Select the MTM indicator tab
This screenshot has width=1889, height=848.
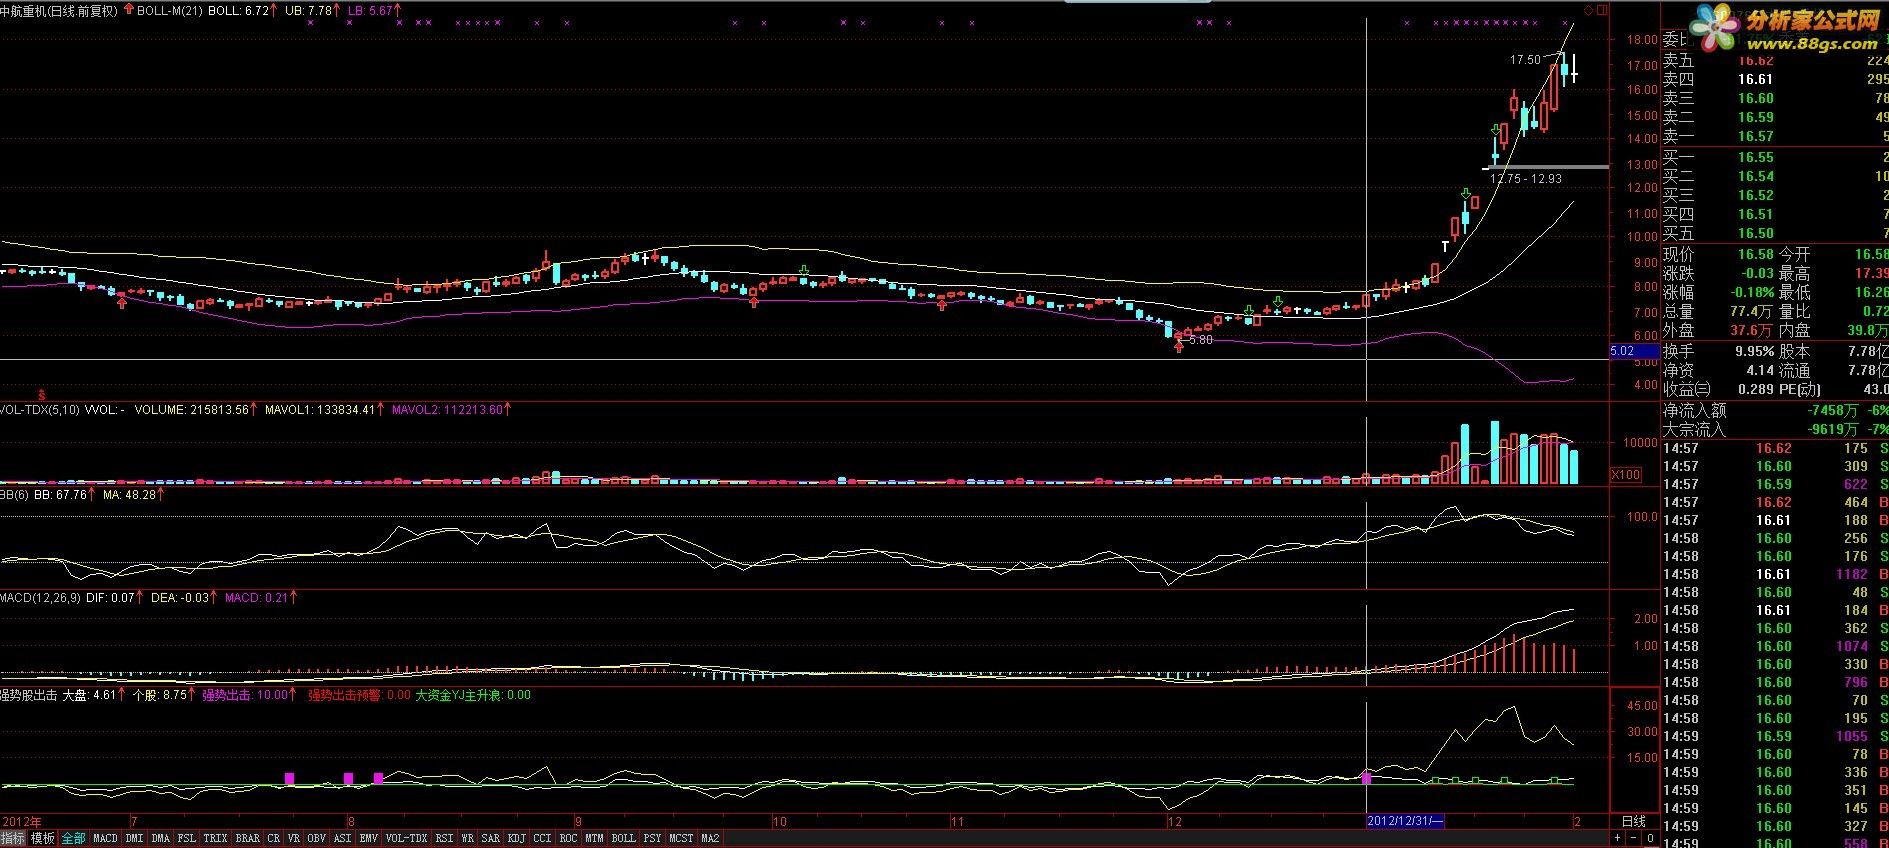coord(595,838)
